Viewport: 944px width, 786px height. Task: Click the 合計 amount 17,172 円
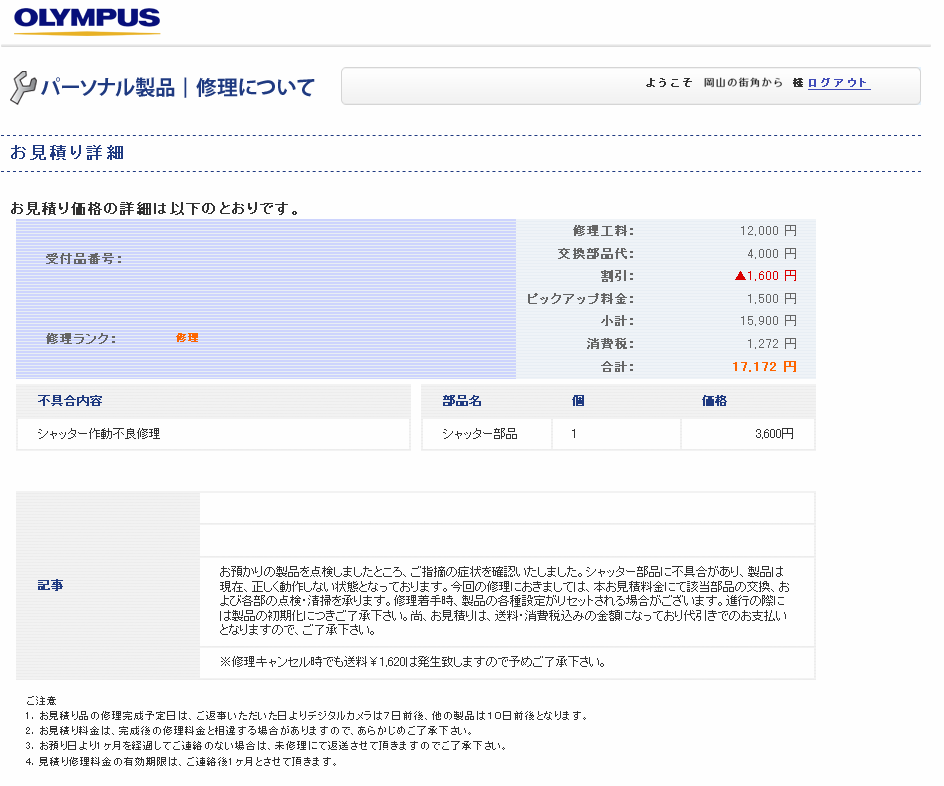coord(764,367)
